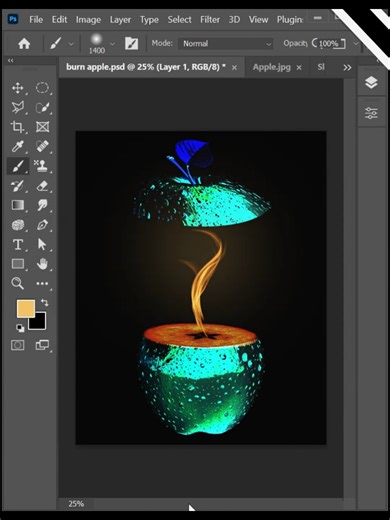
Task: Open the brush tool preset picker arrow
Action: click(x=71, y=44)
